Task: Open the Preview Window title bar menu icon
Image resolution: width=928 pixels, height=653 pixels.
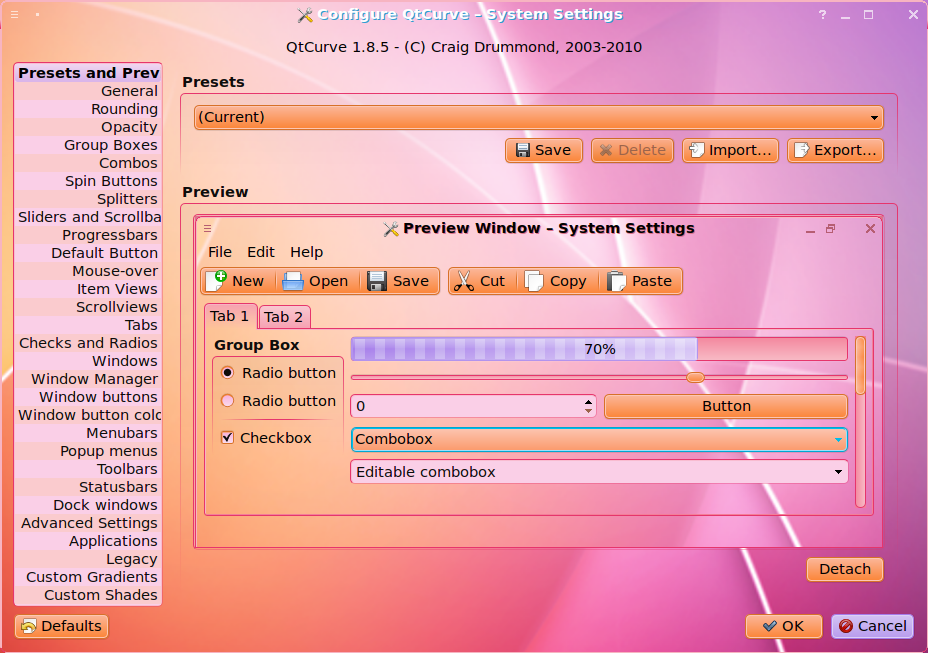Action: [208, 228]
